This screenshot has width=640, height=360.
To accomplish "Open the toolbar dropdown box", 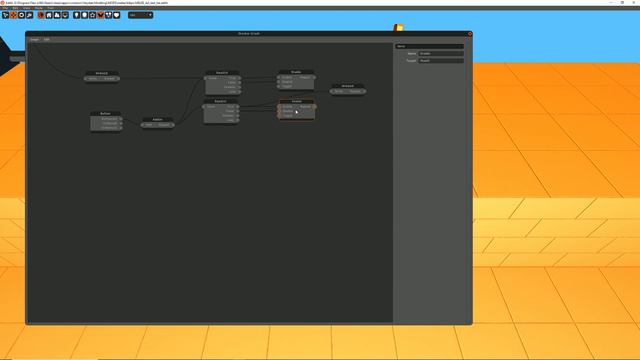I will tap(140, 15).
